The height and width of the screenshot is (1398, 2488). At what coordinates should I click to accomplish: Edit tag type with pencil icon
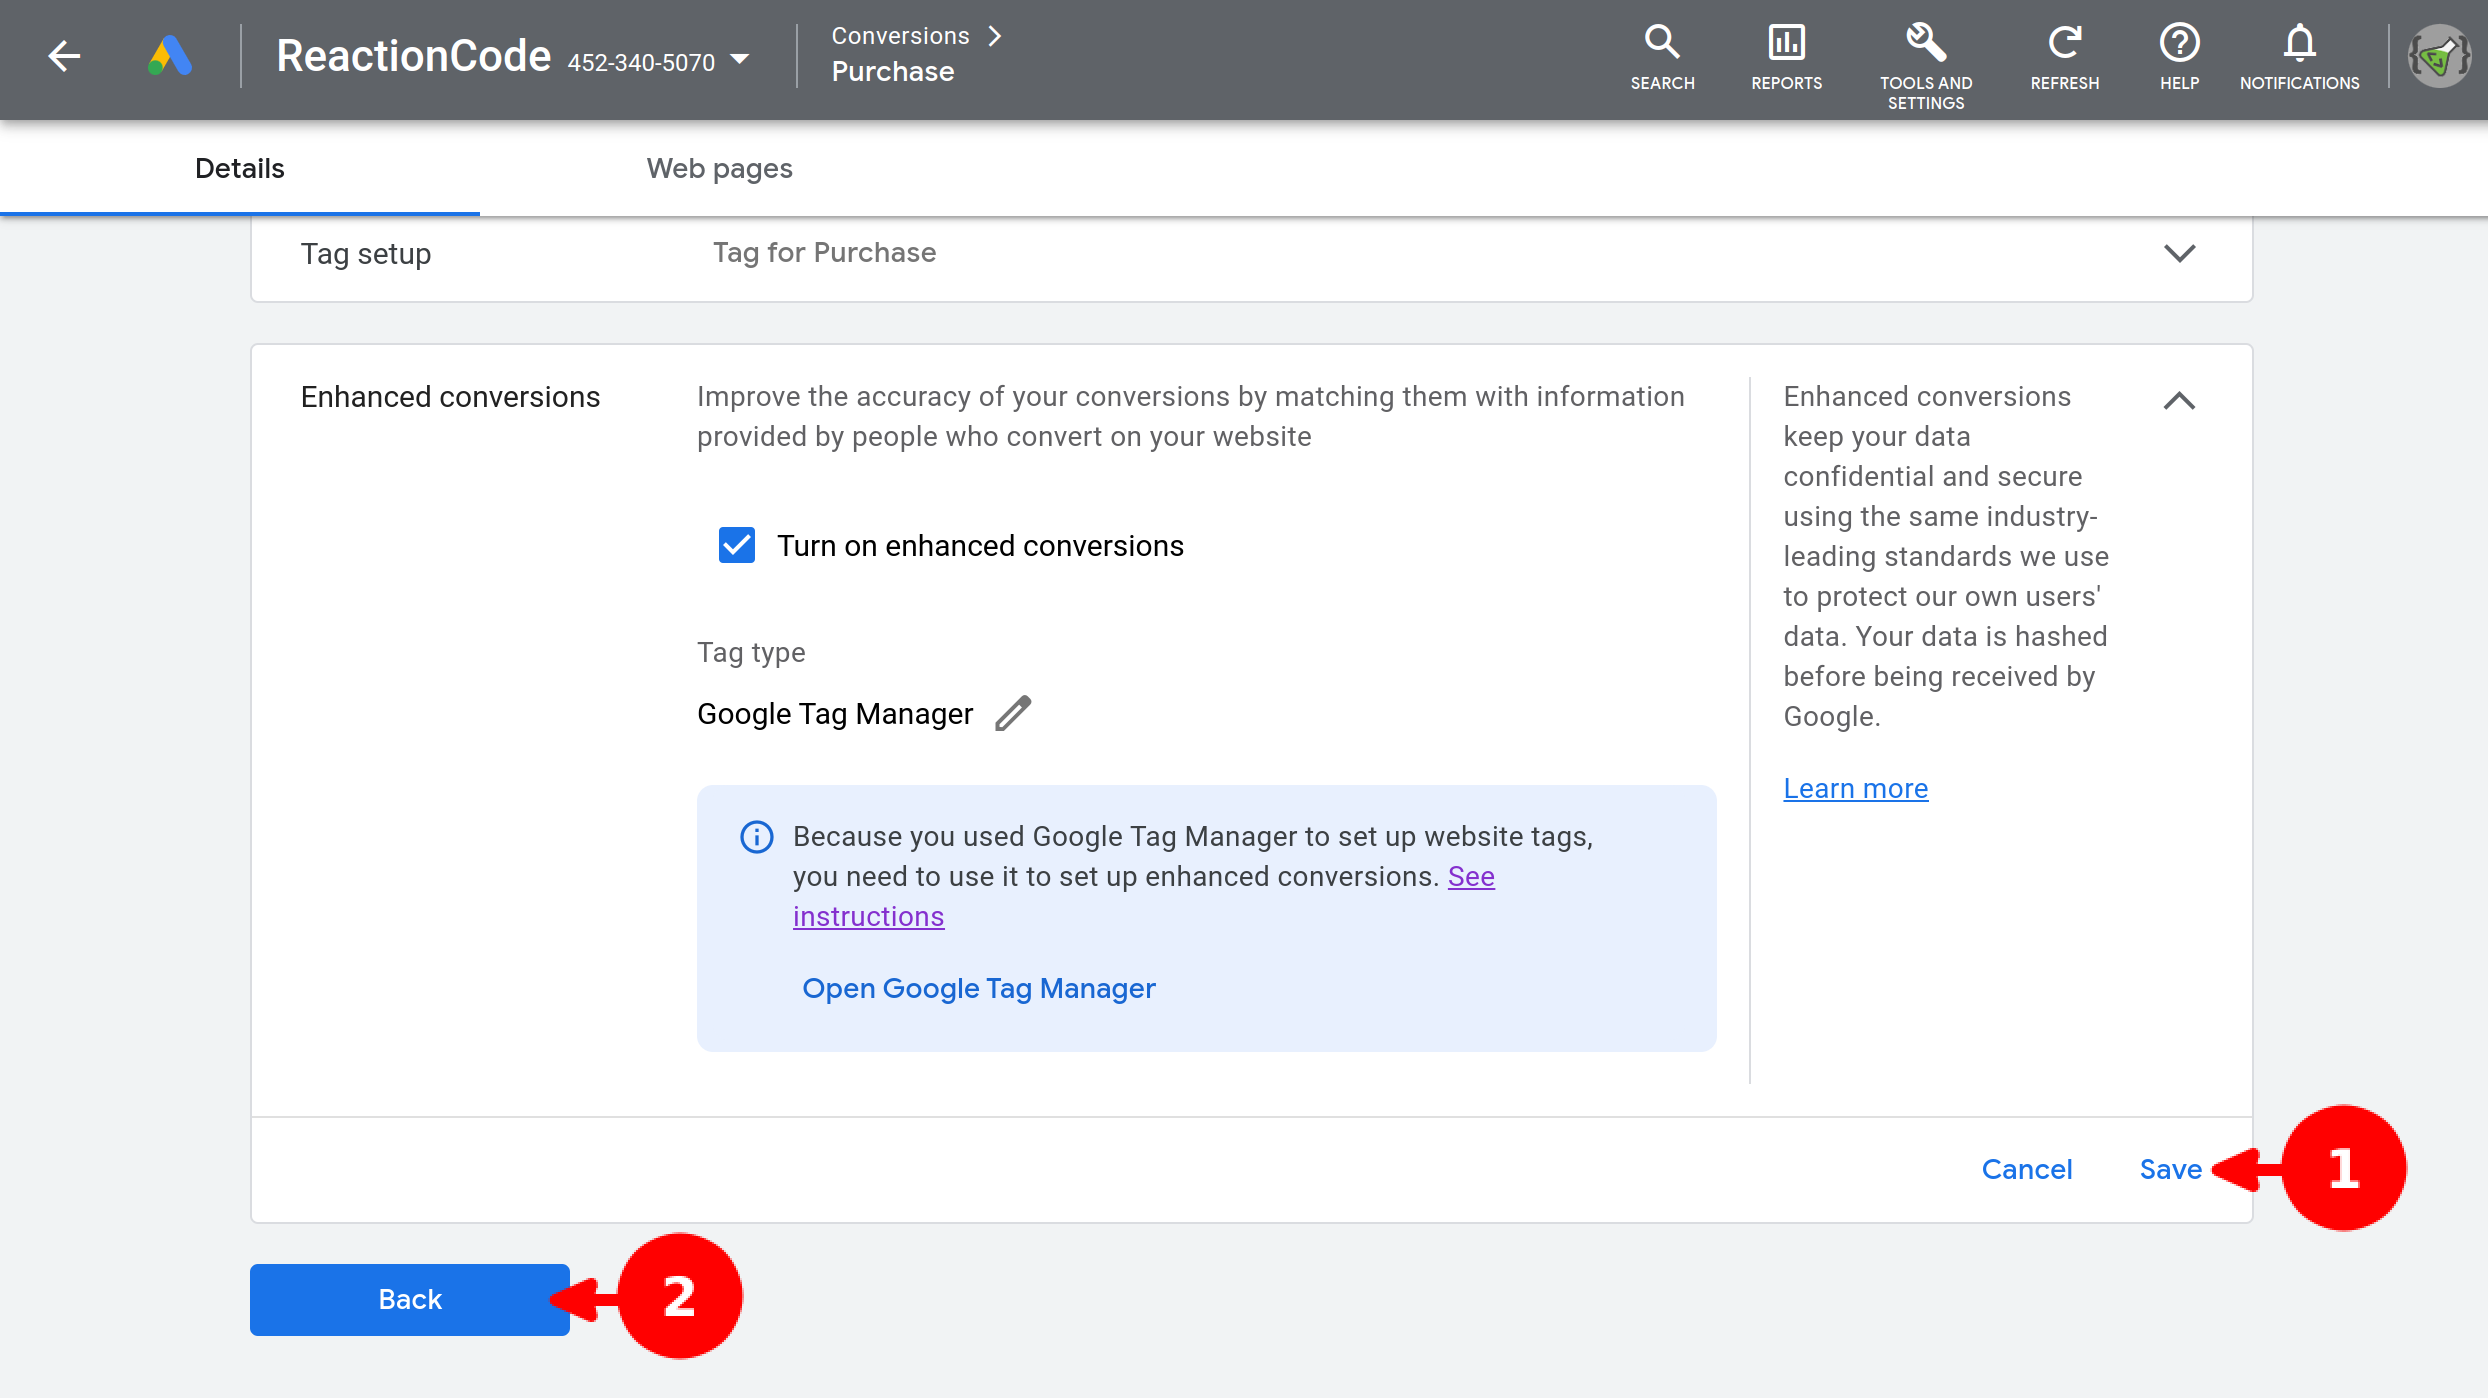(1013, 714)
